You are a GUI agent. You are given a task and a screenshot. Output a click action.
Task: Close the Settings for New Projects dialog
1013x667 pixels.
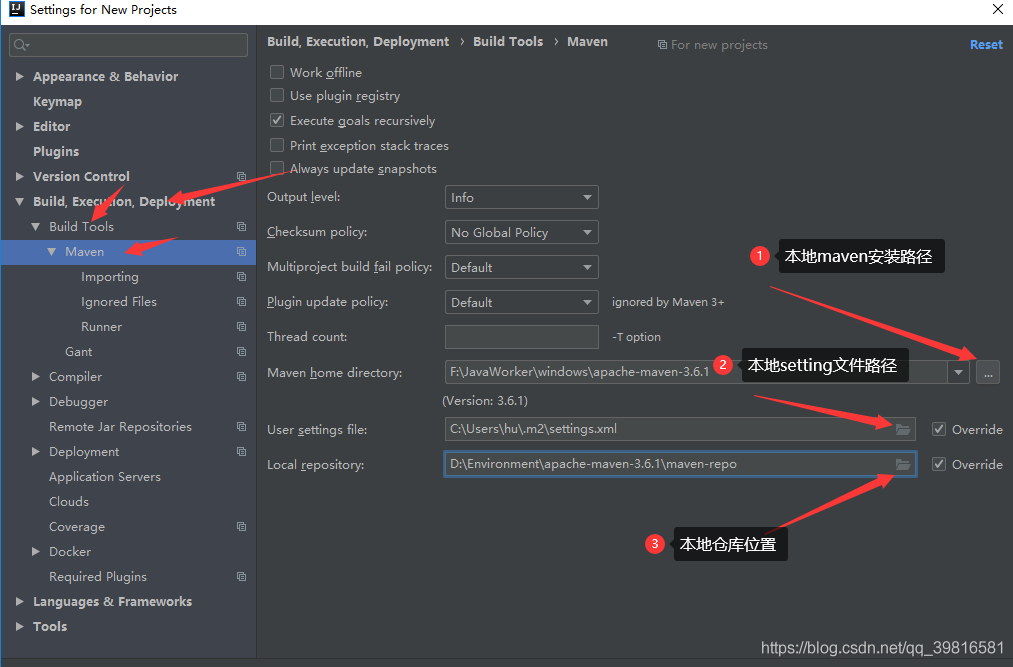click(997, 9)
